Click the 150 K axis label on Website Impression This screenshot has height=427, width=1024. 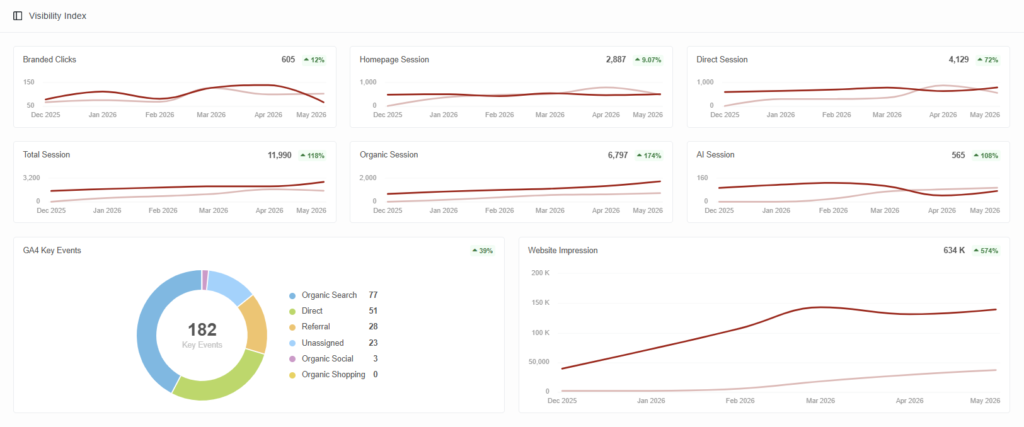point(541,302)
